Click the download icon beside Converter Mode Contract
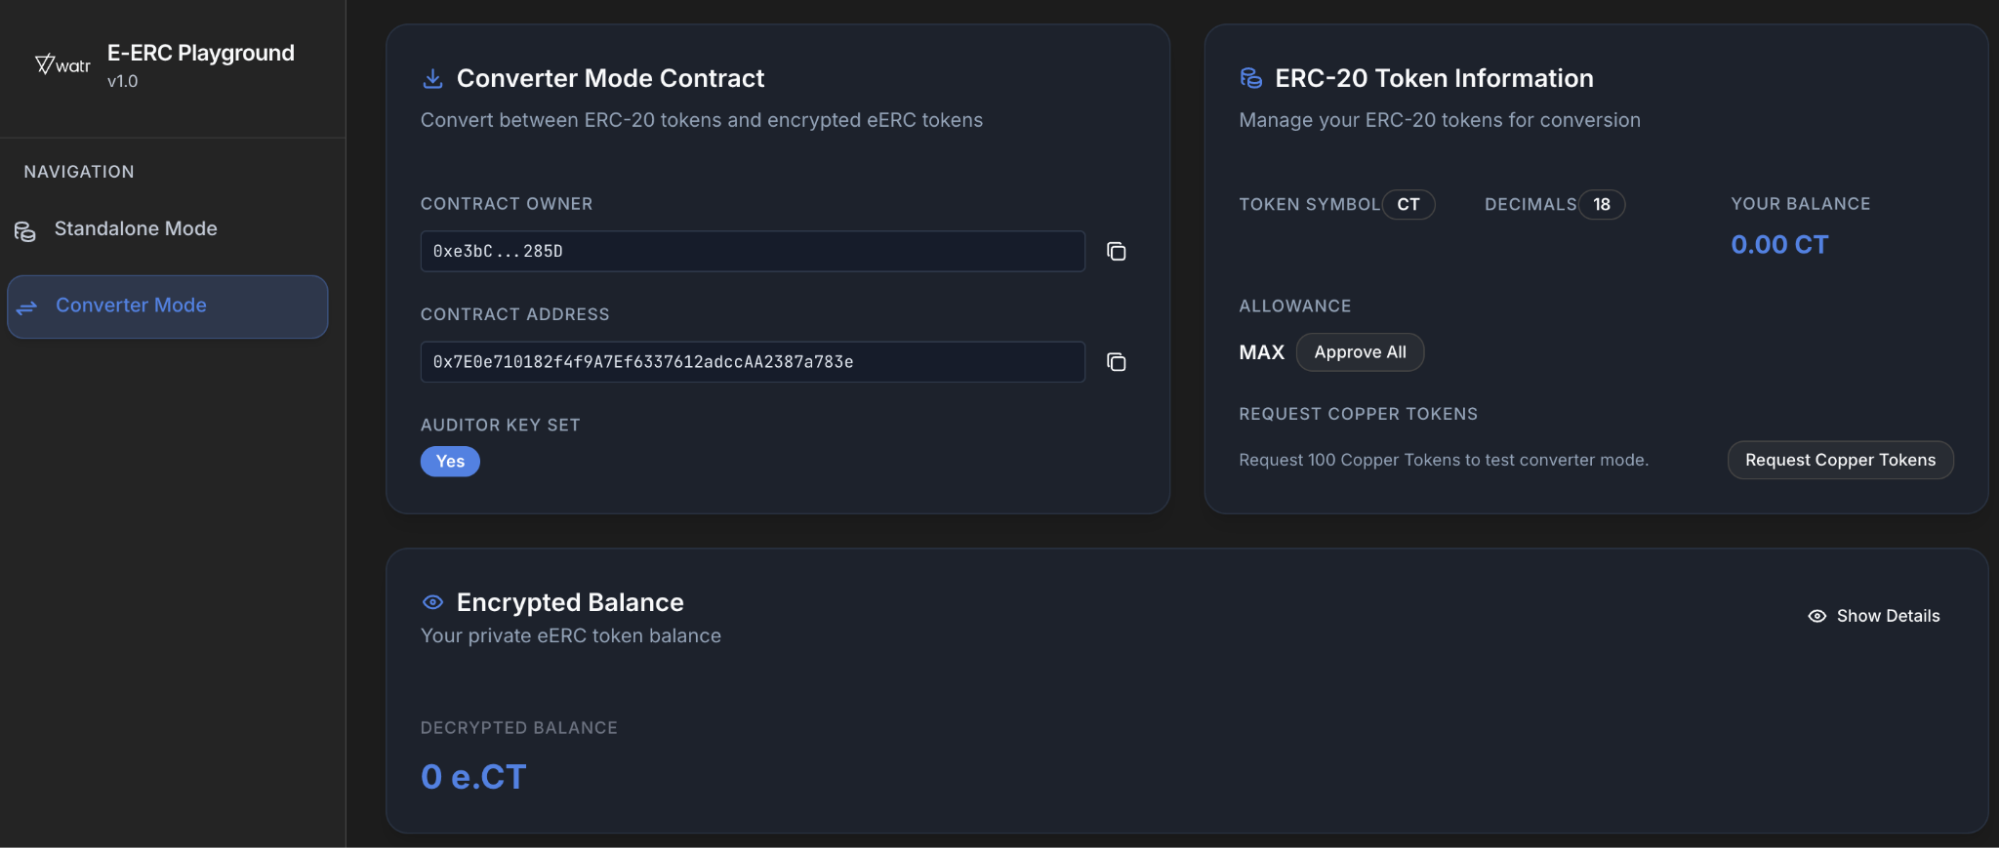 (x=433, y=78)
